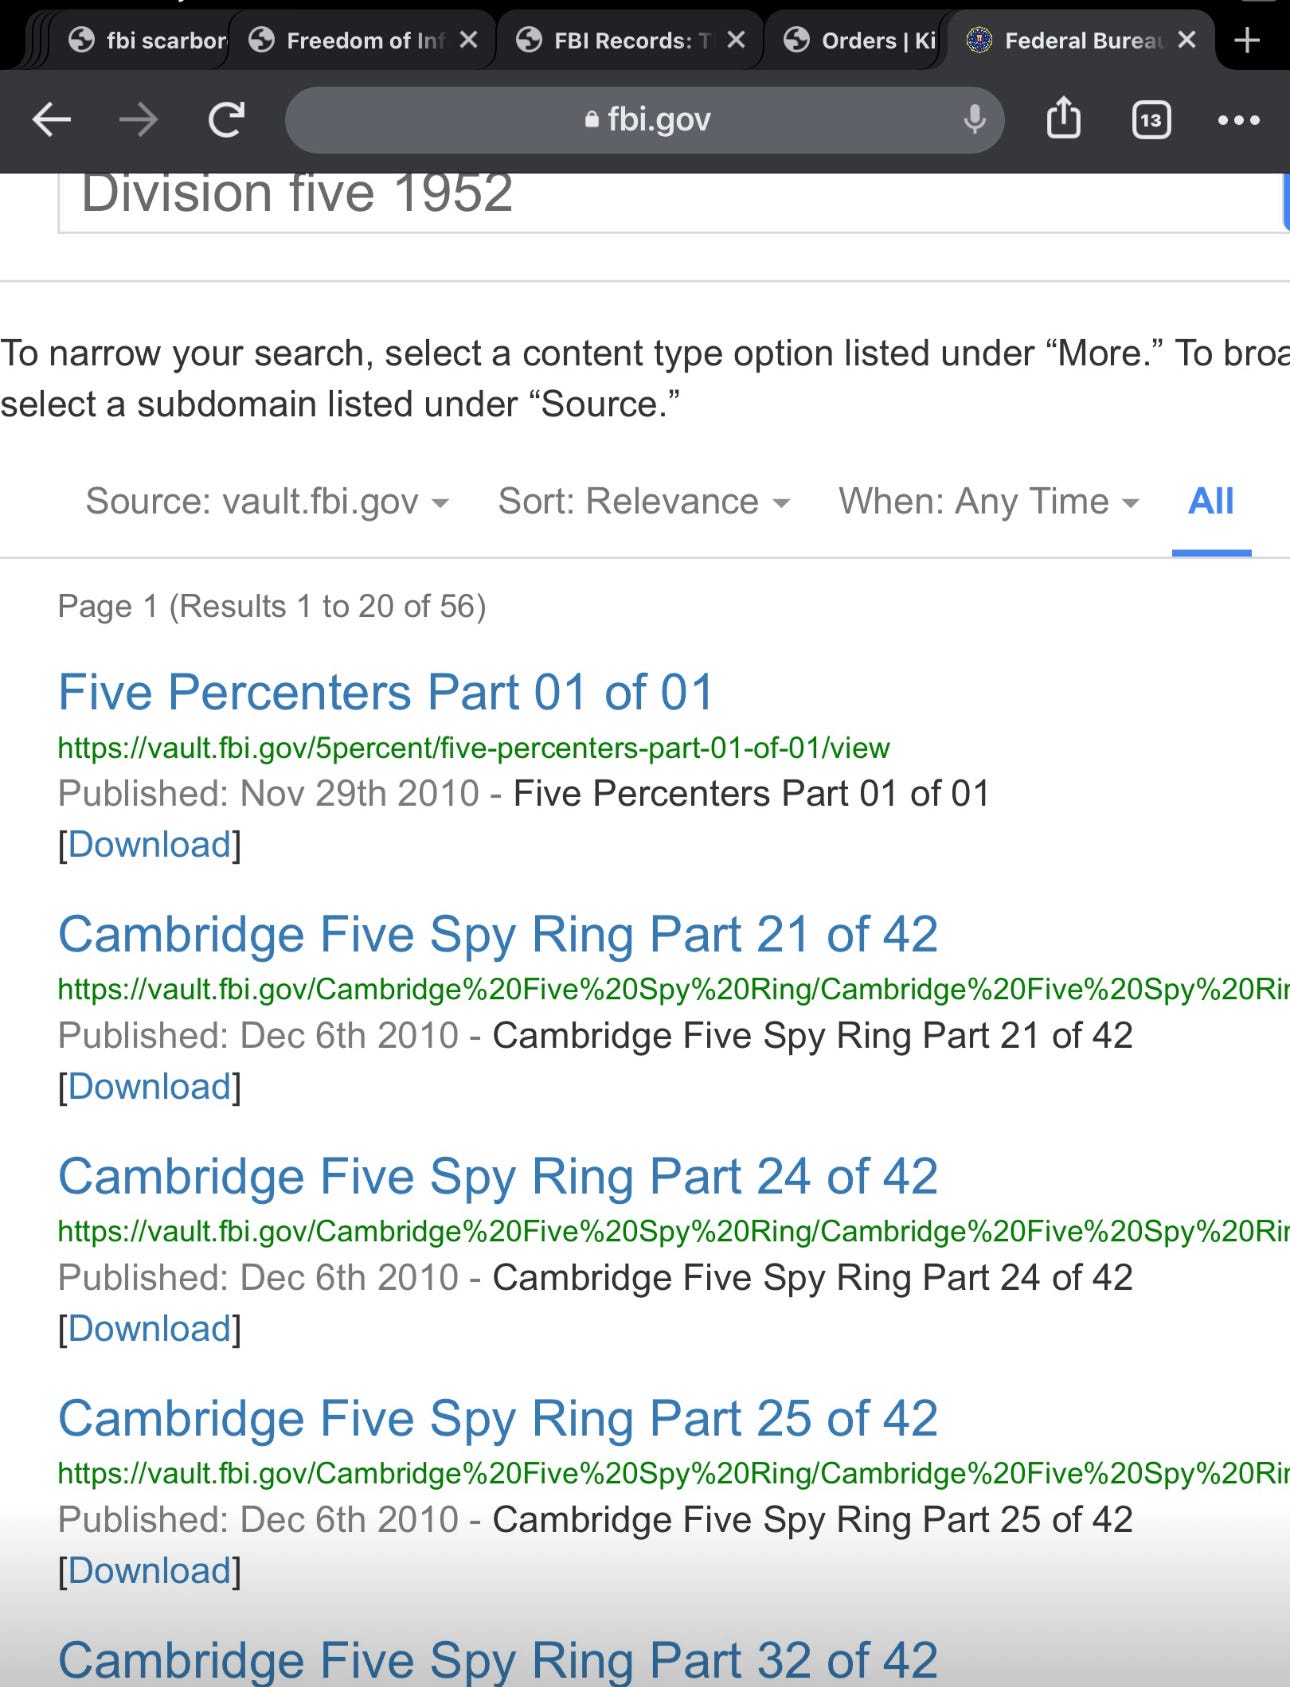The height and width of the screenshot is (1687, 1290).
Task: Close the Freedom of Inf tab
Action: click(x=468, y=40)
